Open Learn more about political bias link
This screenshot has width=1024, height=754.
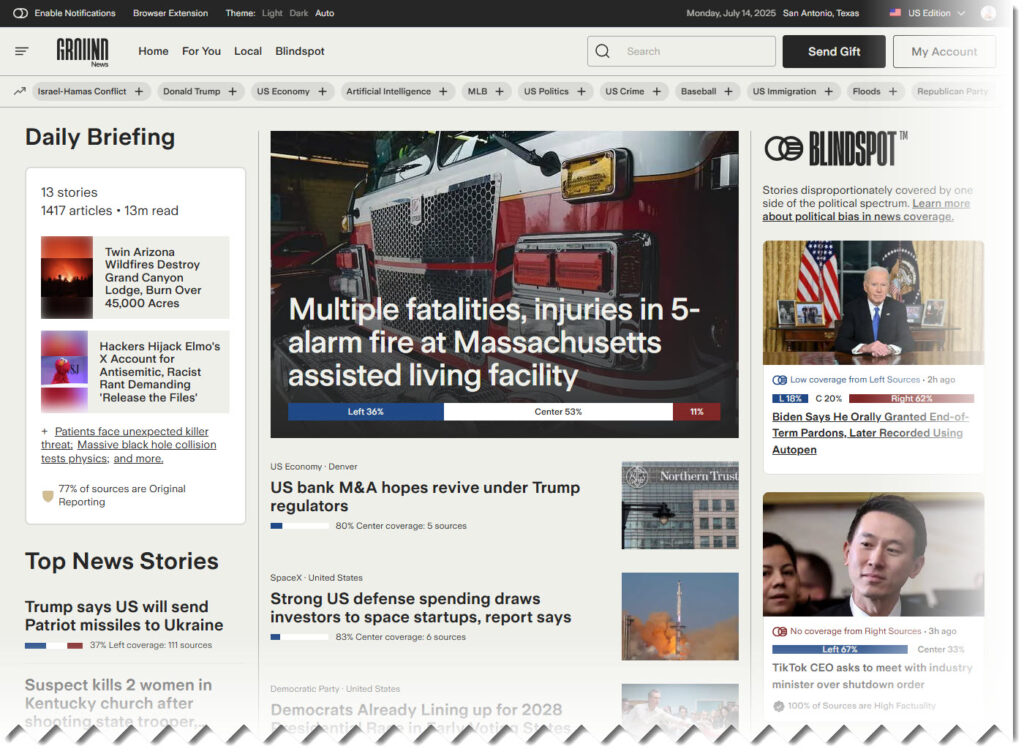click(866, 210)
